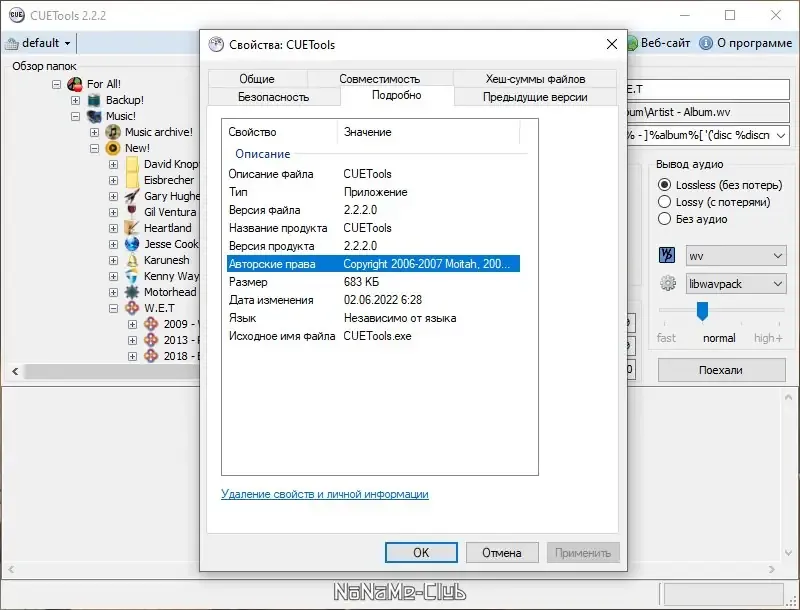Click the default profile icon
The height and width of the screenshot is (610, 800).
point(11,43)
